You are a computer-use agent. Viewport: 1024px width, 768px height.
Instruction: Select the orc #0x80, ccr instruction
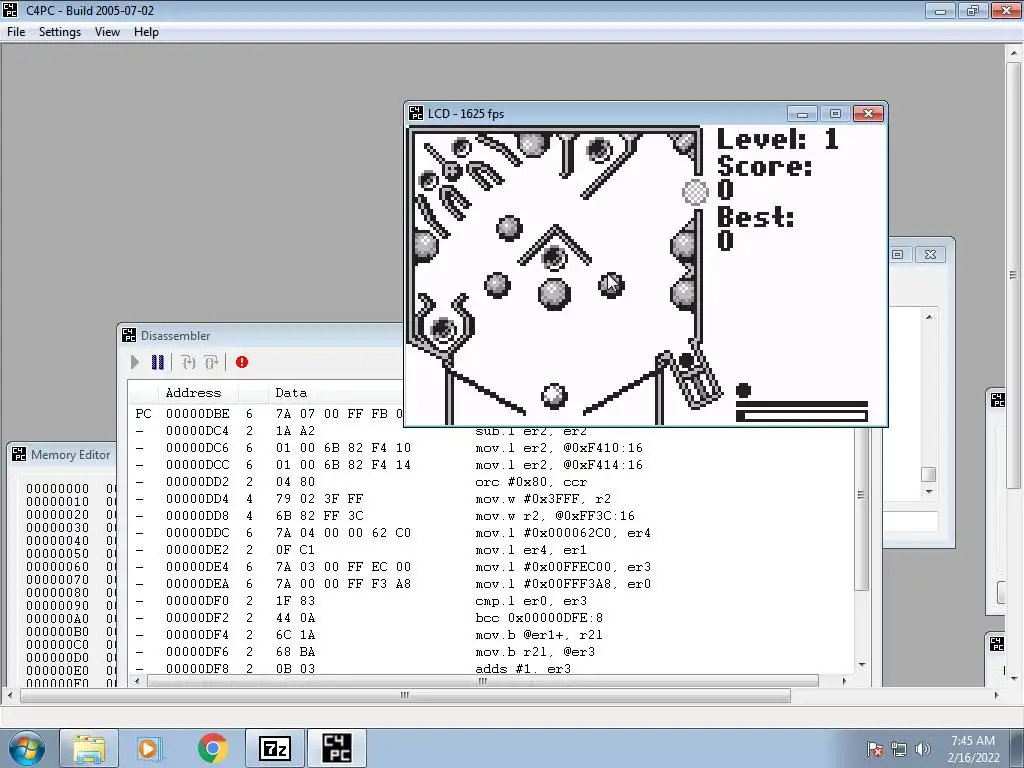(531, 482)
